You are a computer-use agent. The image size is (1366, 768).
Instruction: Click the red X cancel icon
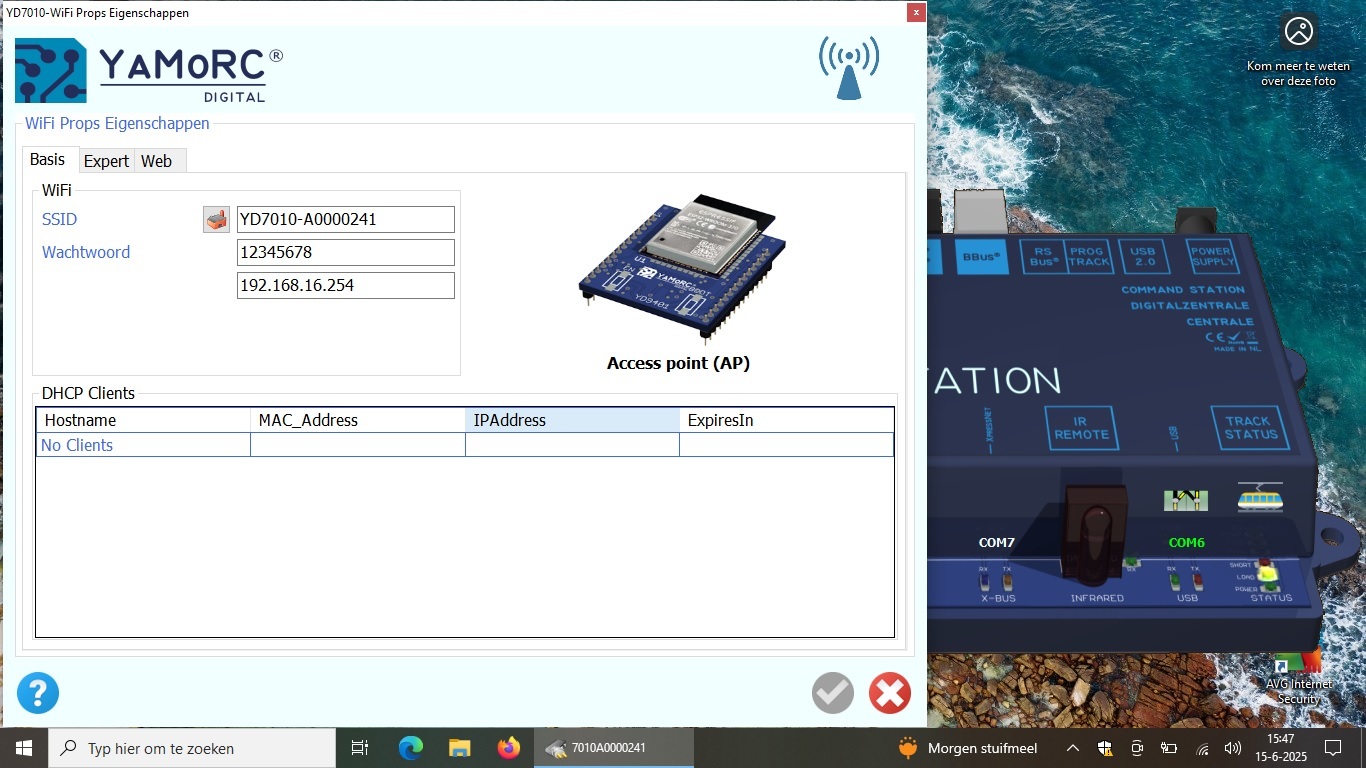(x=889, y=693)
